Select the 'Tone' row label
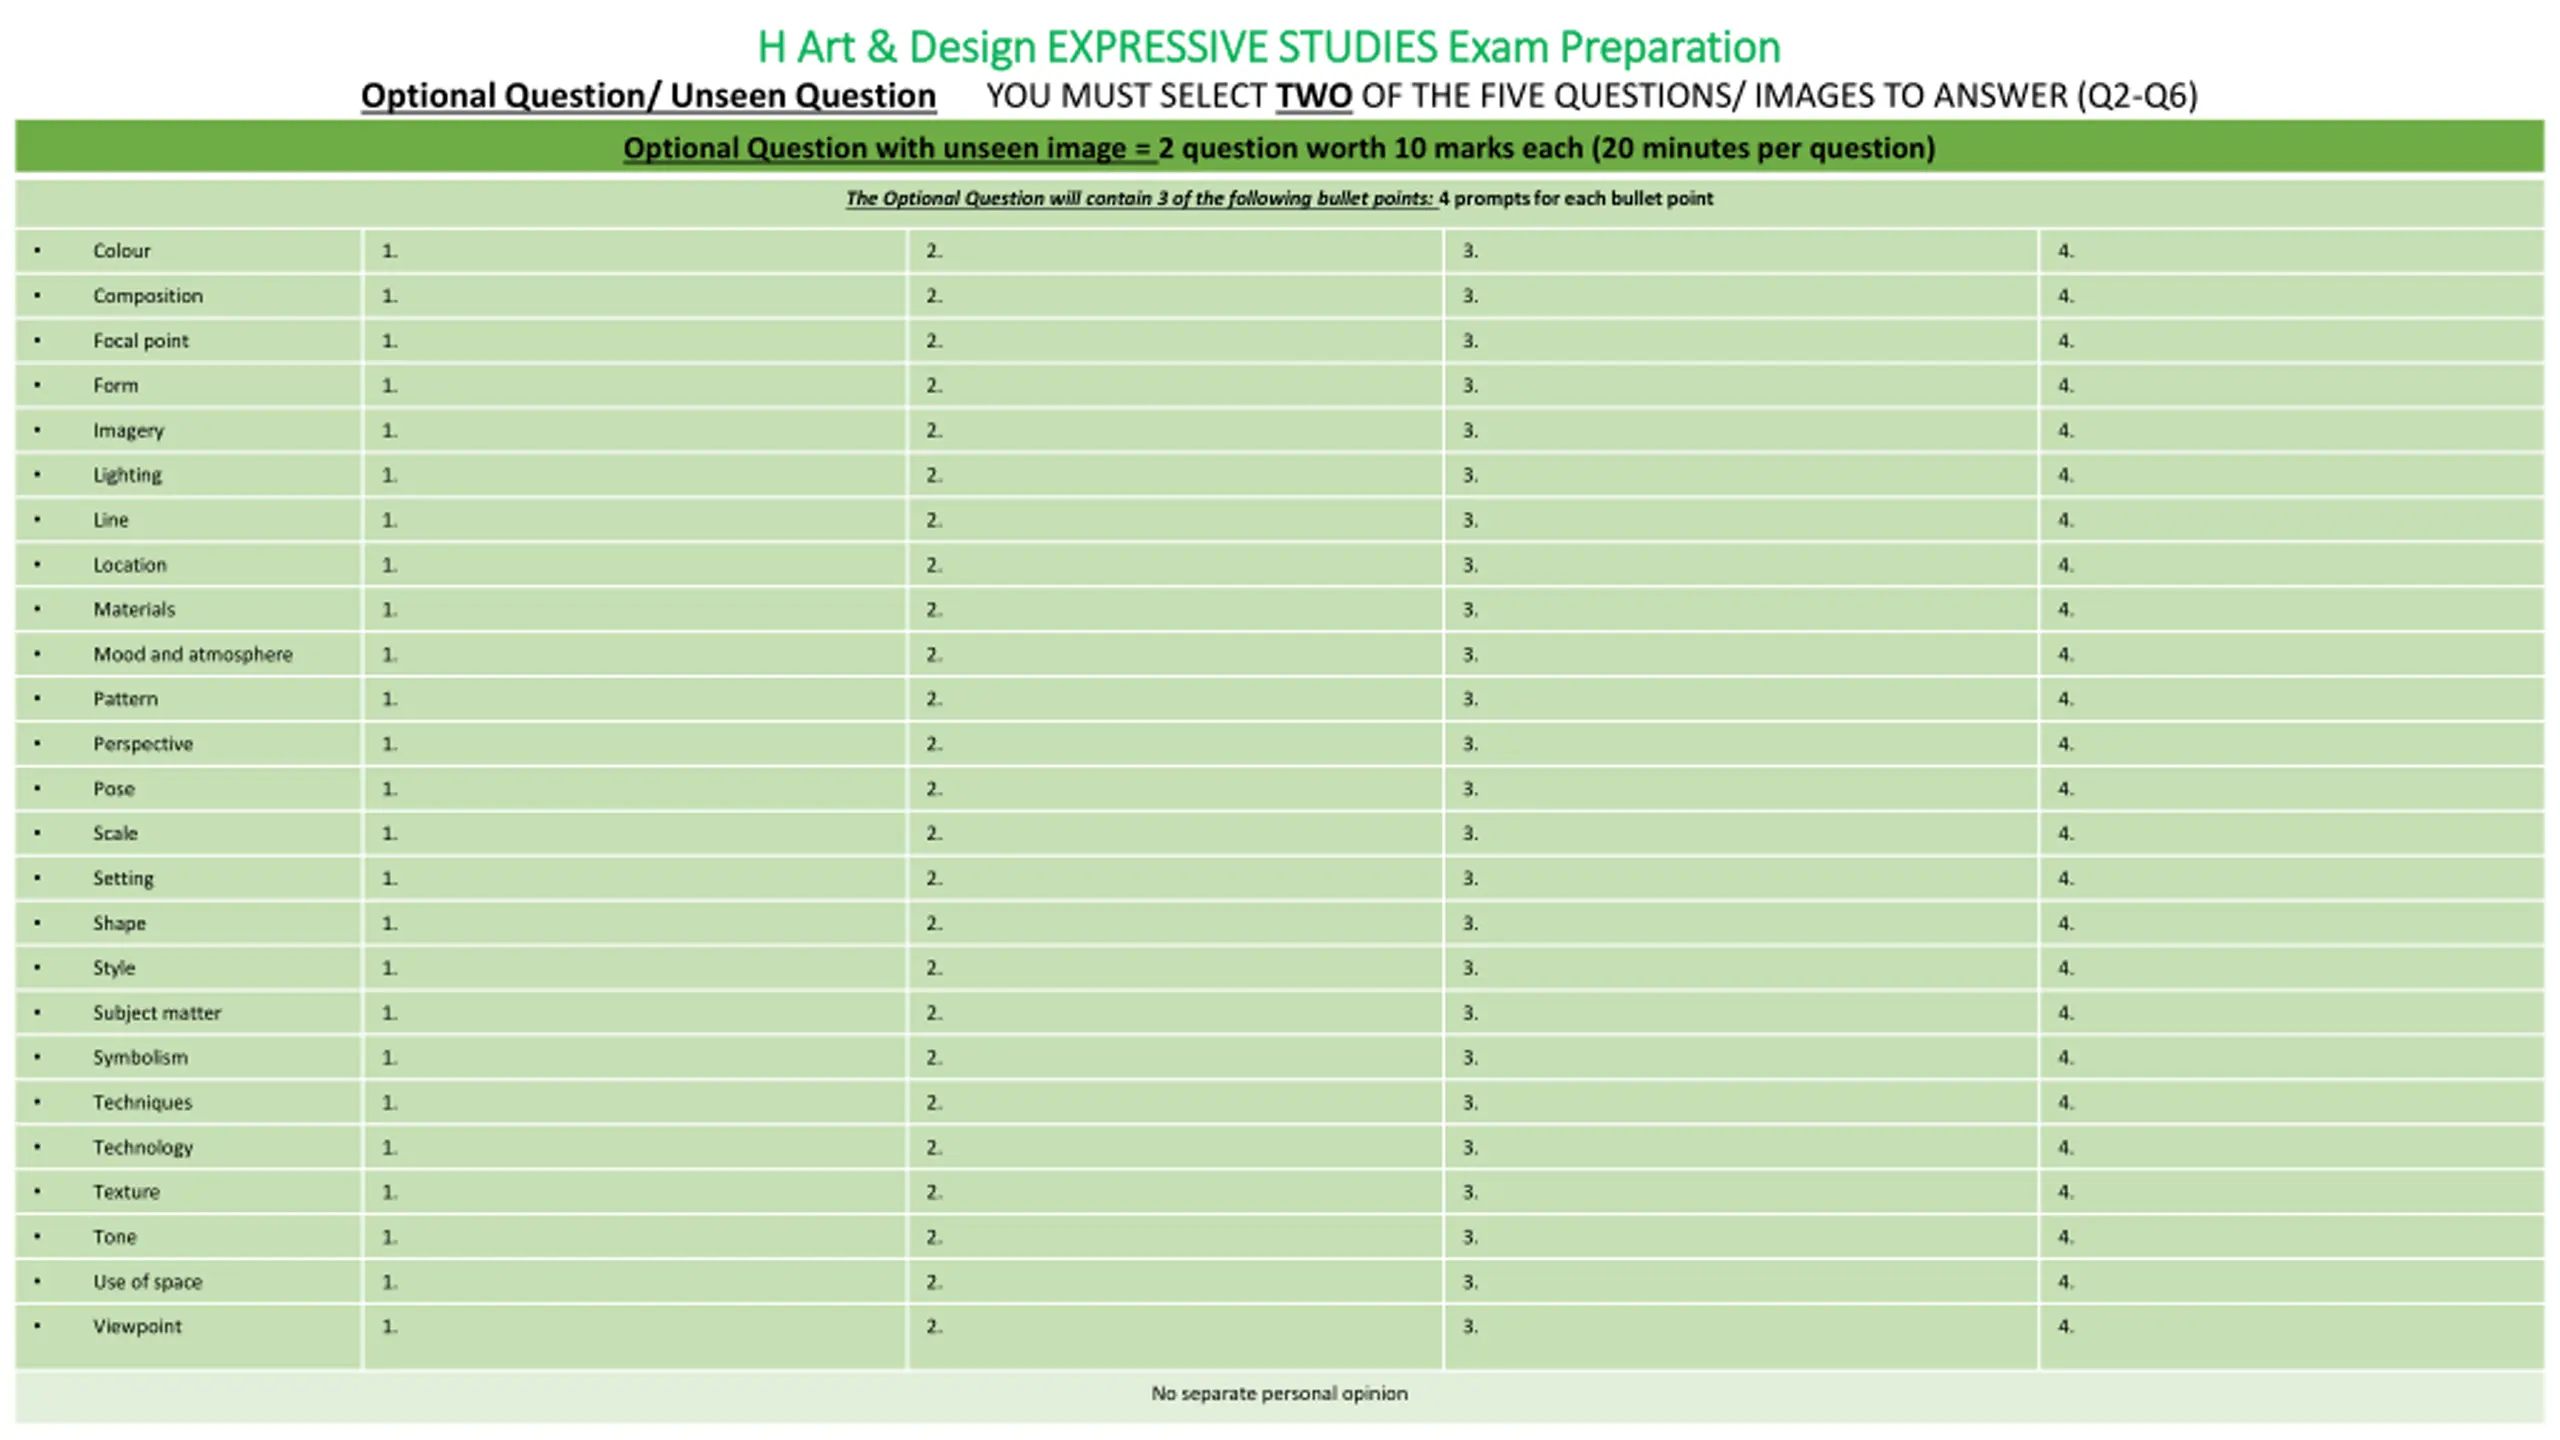 (x=114, y=1237)
